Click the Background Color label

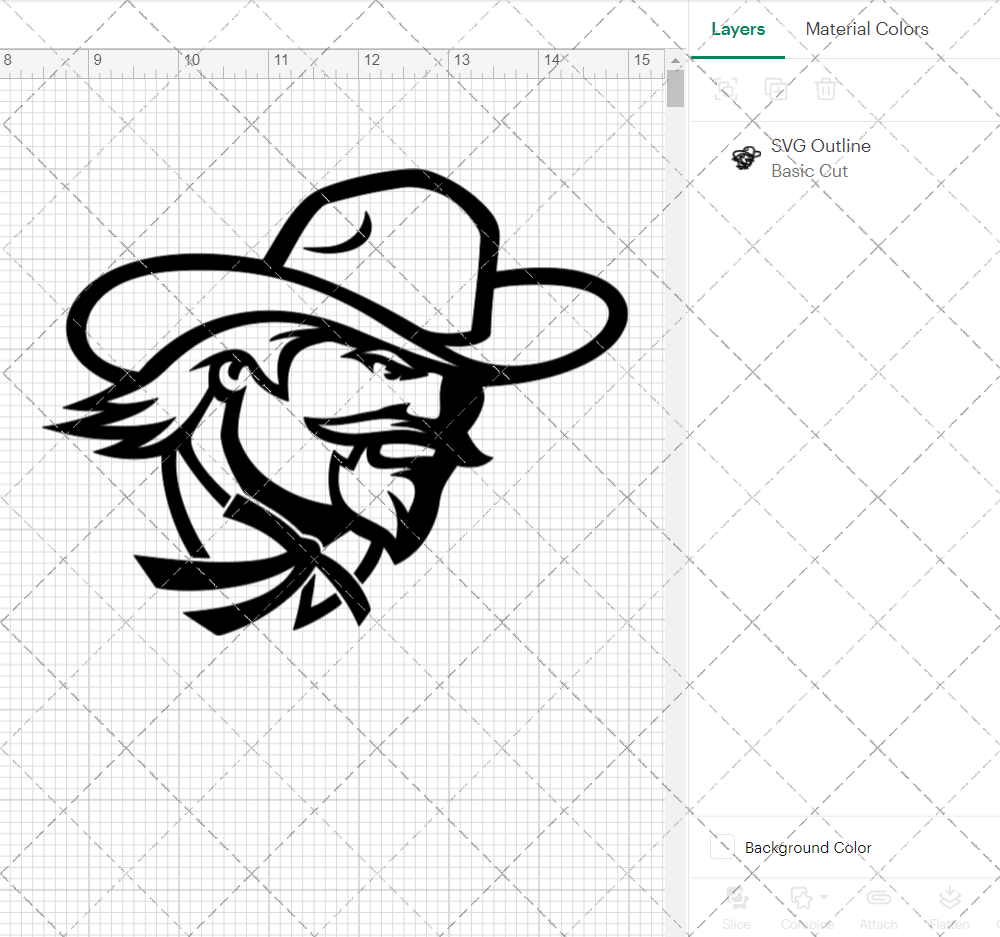tap(808, 848)
